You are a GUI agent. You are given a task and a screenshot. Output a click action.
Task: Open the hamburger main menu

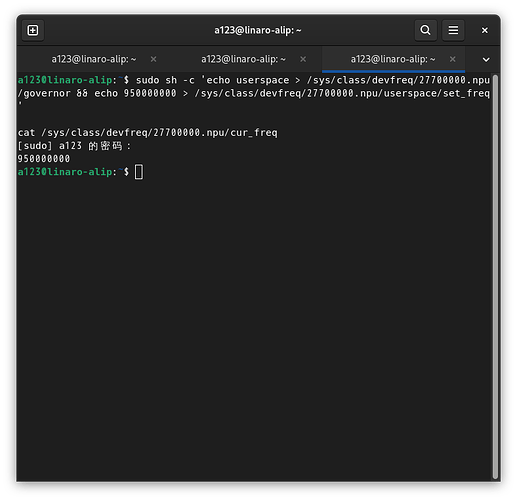(x=453, y=30)
